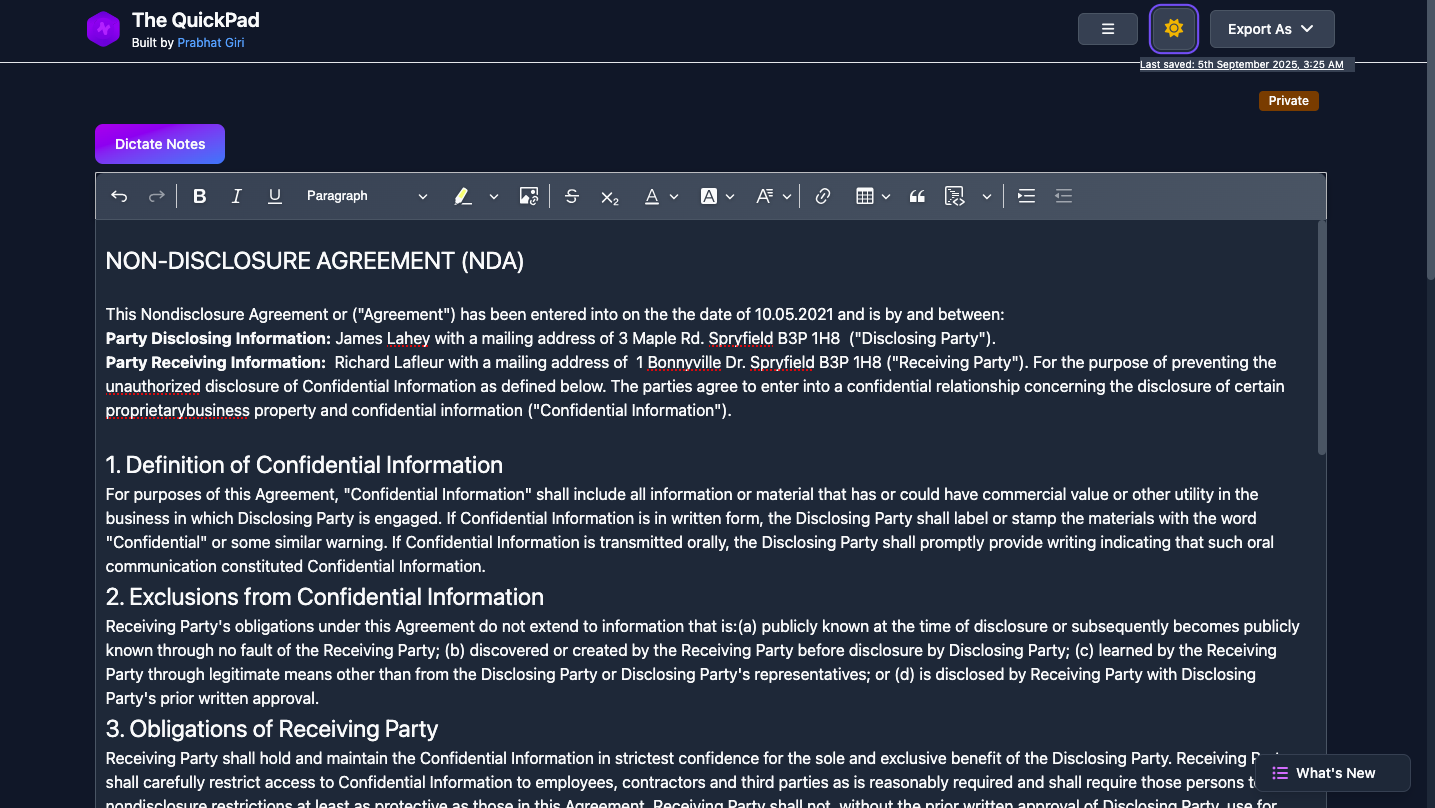Toggle subscript formatting
Image resolution: width=1435 pixels, height=808 pixels.
(x=610, y=196)
